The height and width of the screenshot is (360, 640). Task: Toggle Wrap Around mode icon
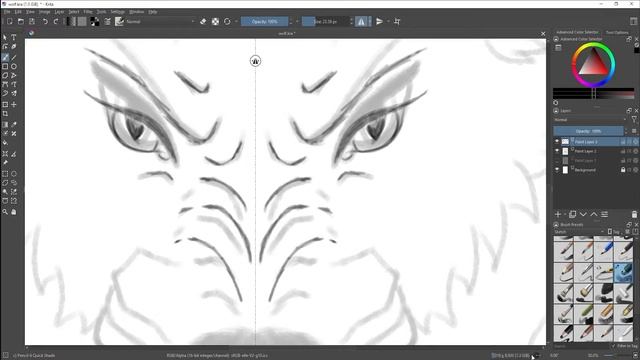397,22
